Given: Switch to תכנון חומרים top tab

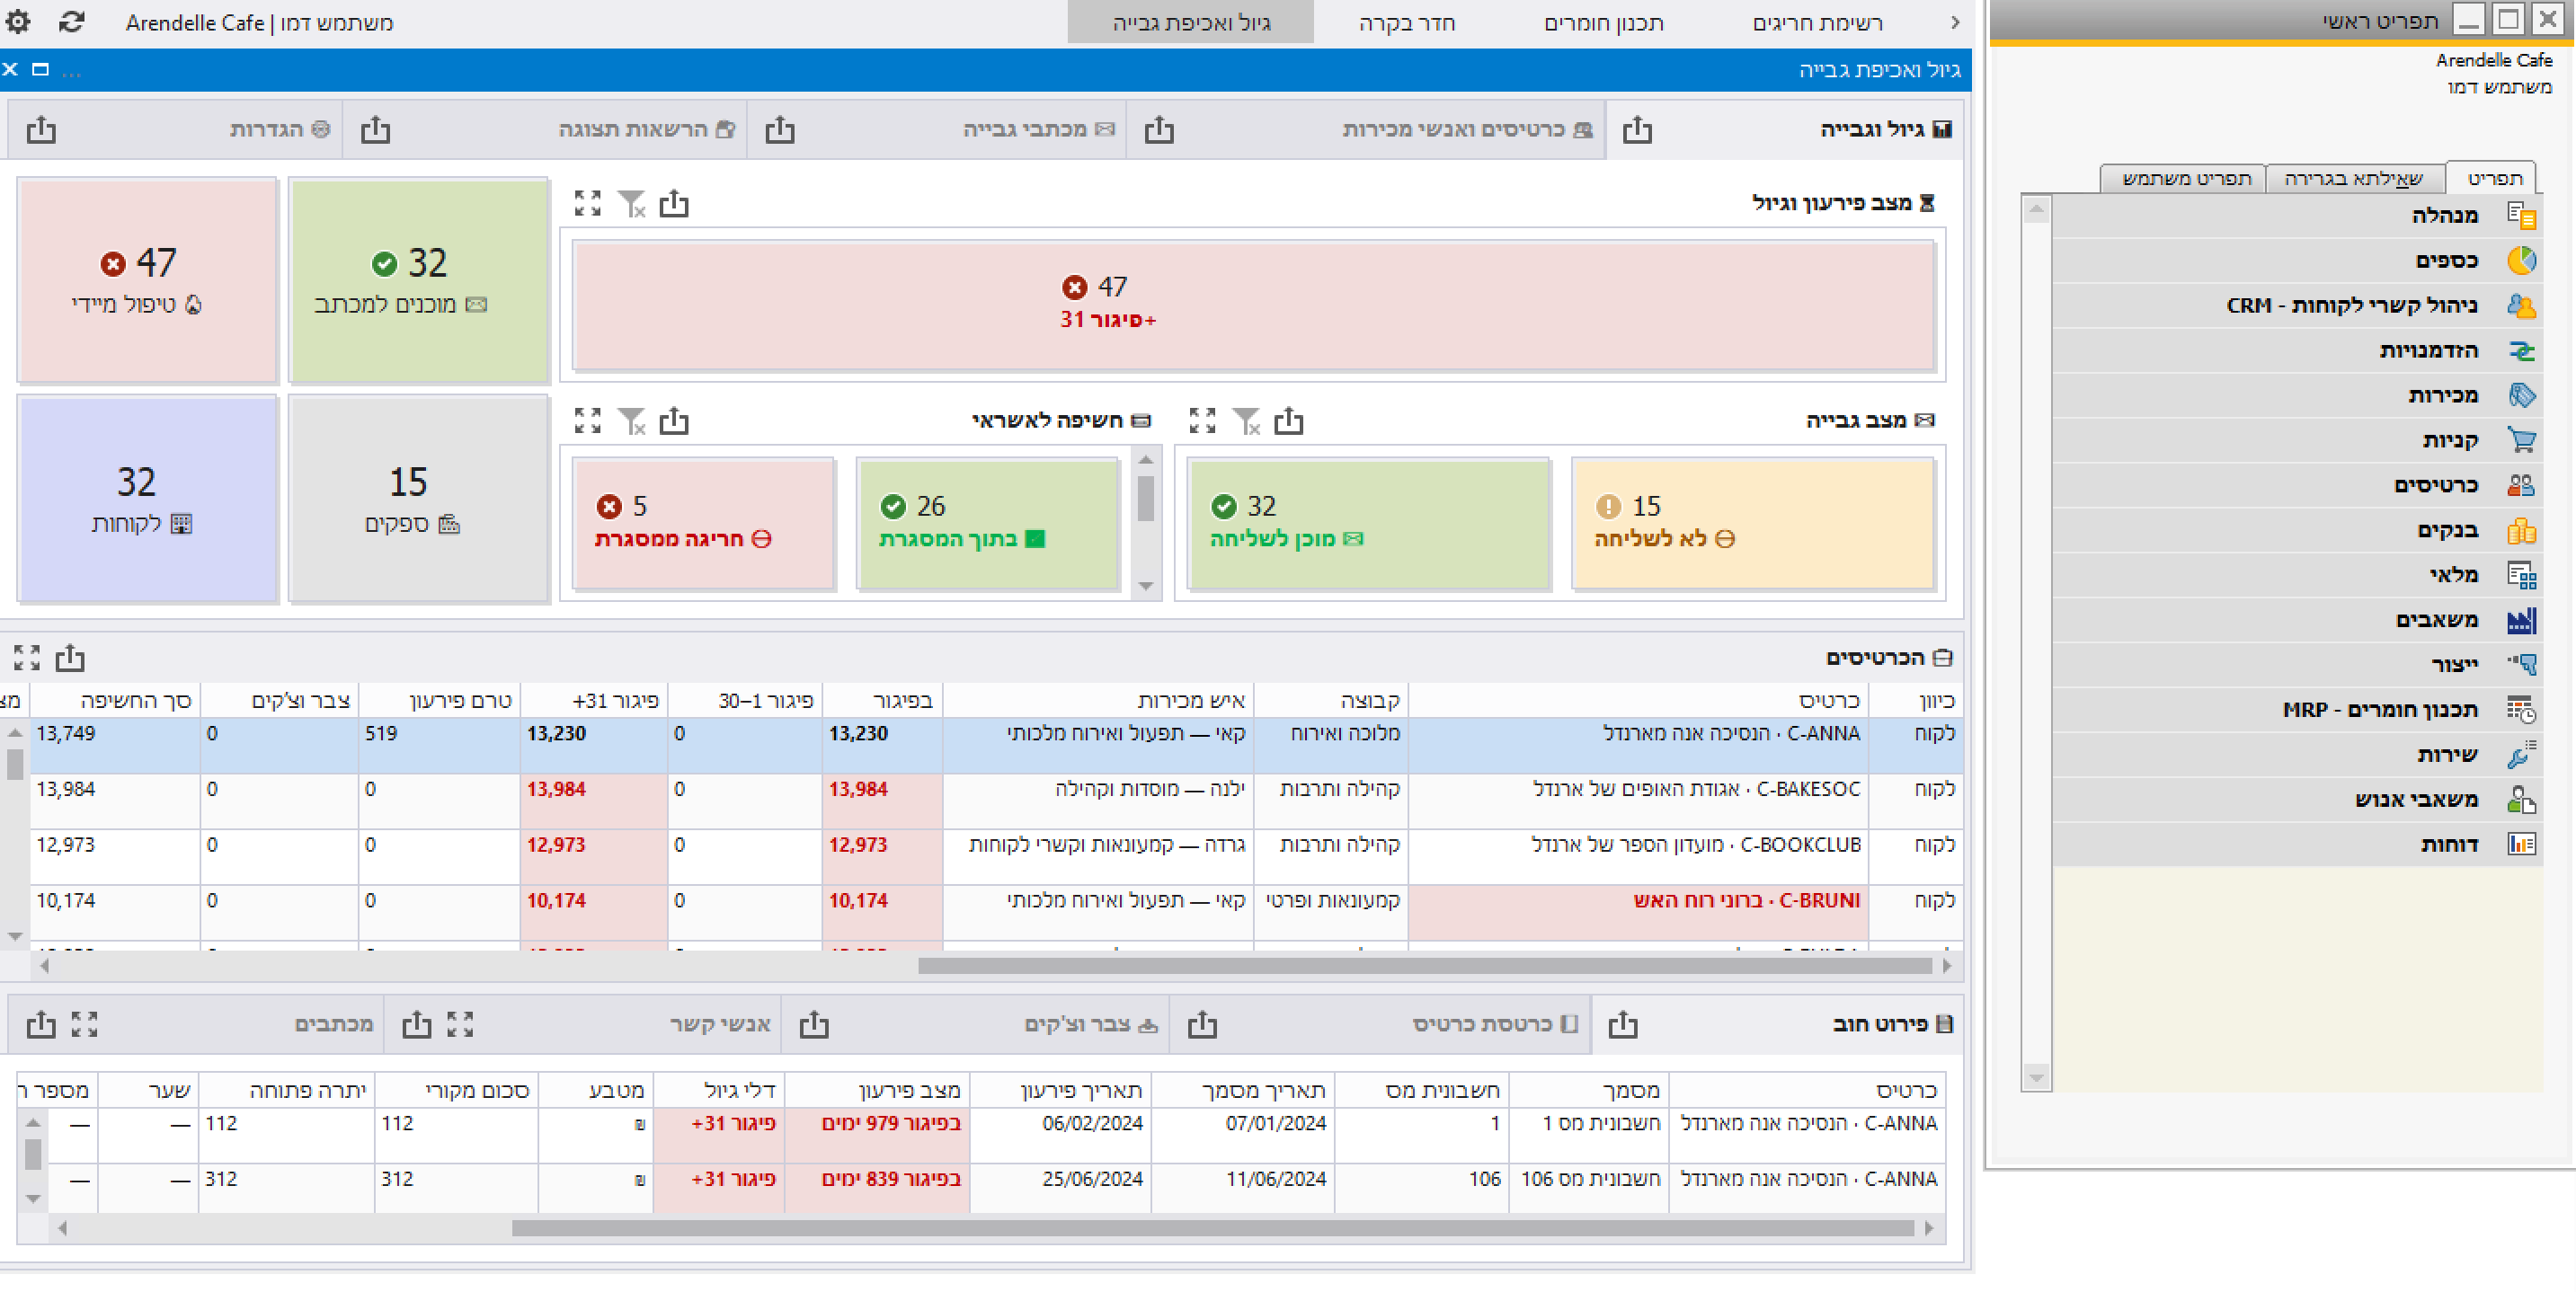Looking at the screenshot, I should (1604, 22).
